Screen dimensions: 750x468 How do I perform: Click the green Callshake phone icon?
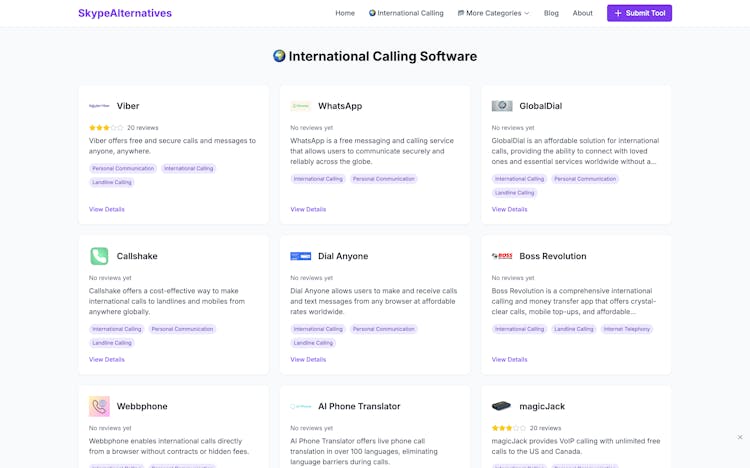[99, 256]
